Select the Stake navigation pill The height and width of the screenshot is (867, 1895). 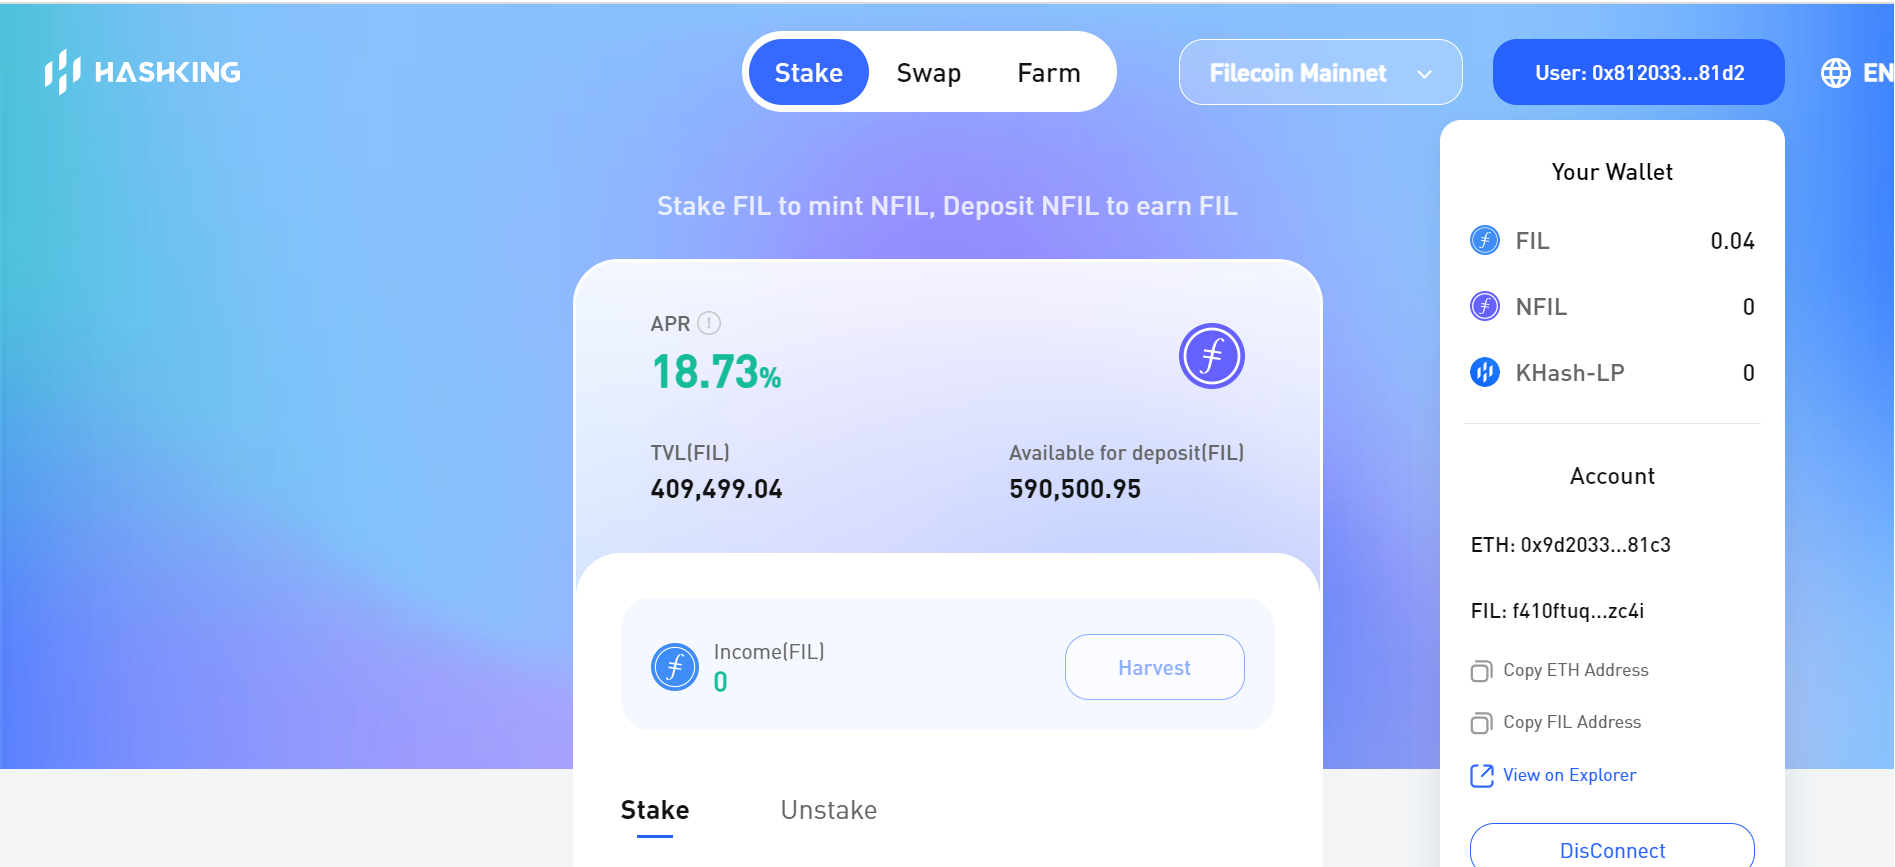point(808,73)
